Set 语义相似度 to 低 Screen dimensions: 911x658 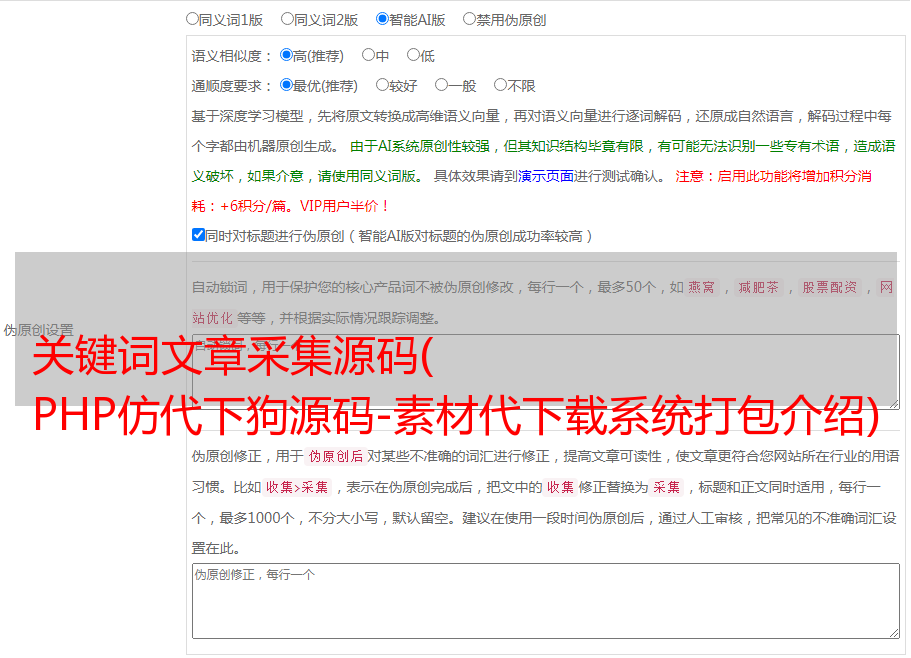tap(414, 55)
